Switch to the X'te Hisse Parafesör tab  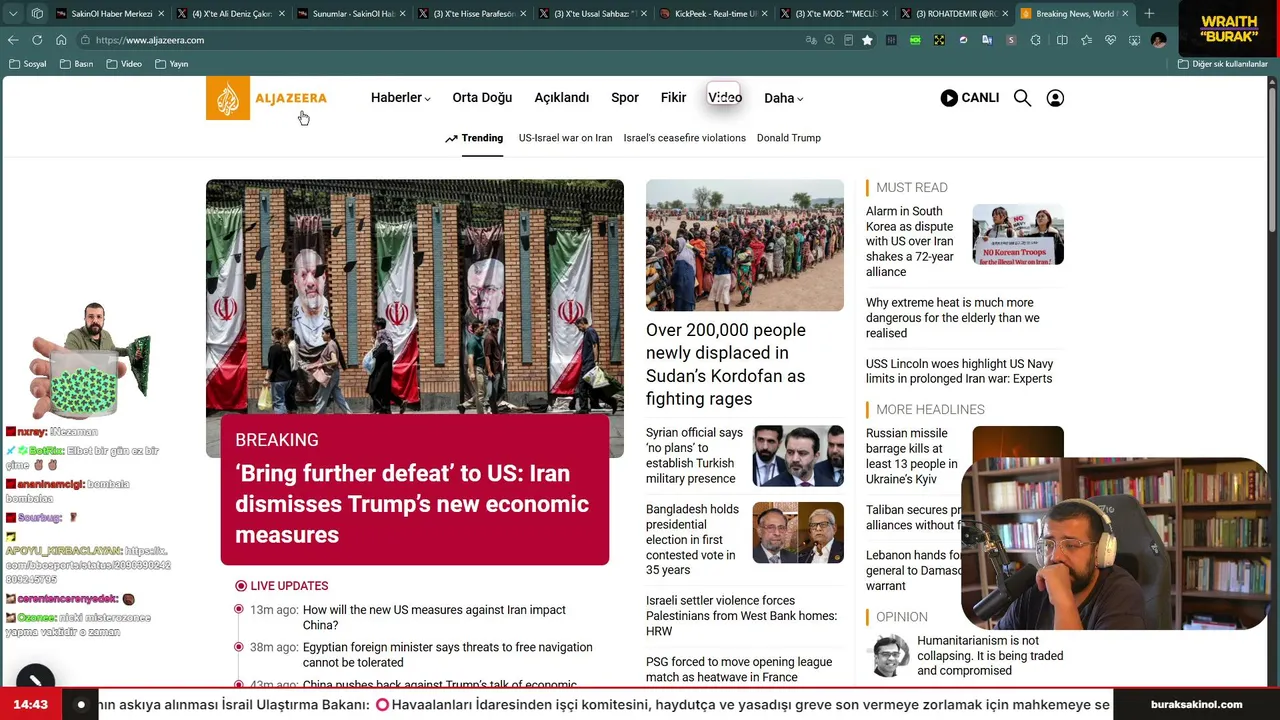(x=471, y=14)
